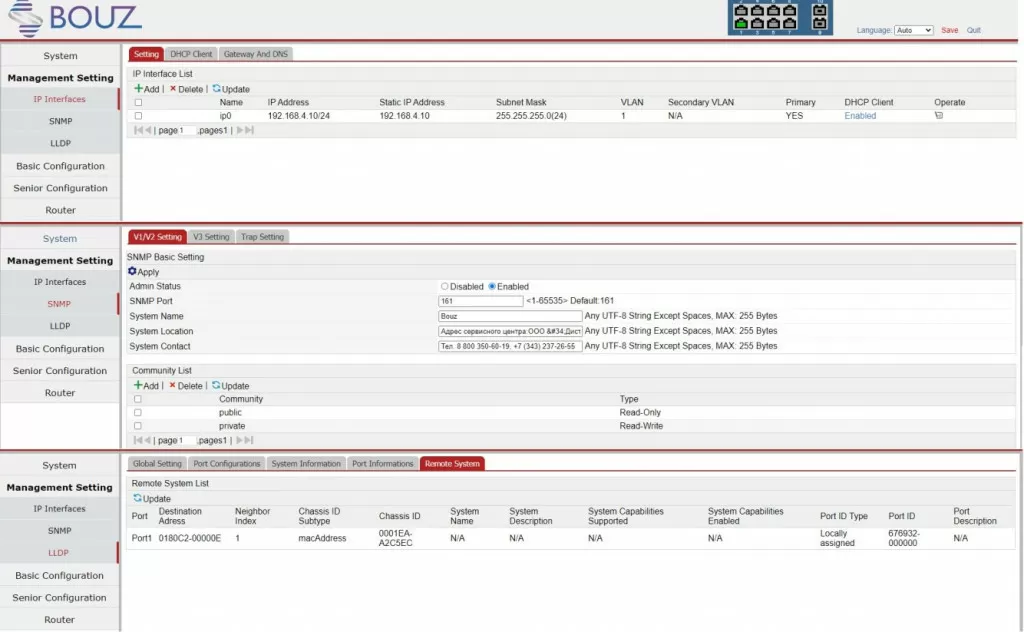Click the page number field under Community List

[x=187, y=441]
